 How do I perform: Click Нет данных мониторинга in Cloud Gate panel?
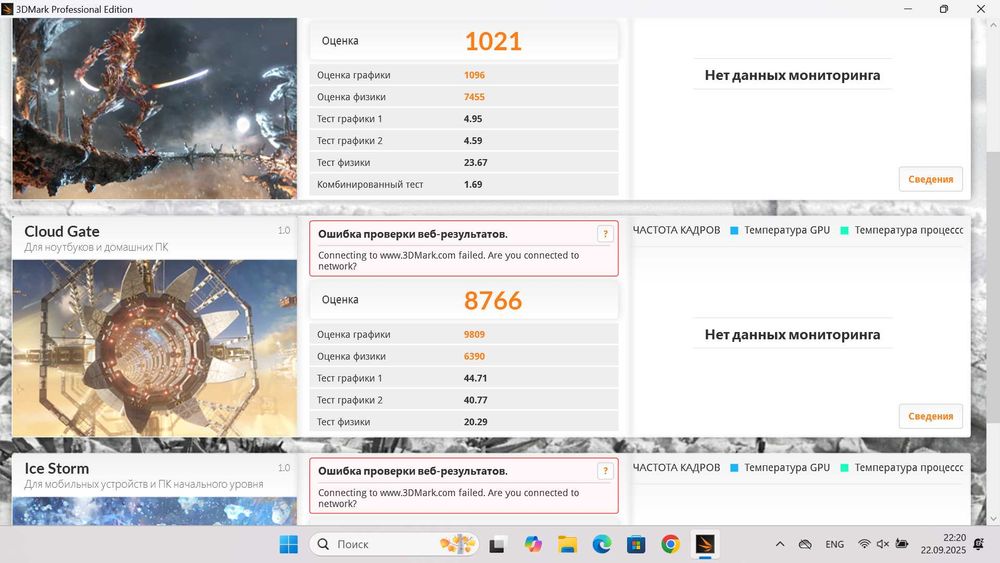(792, 334)
